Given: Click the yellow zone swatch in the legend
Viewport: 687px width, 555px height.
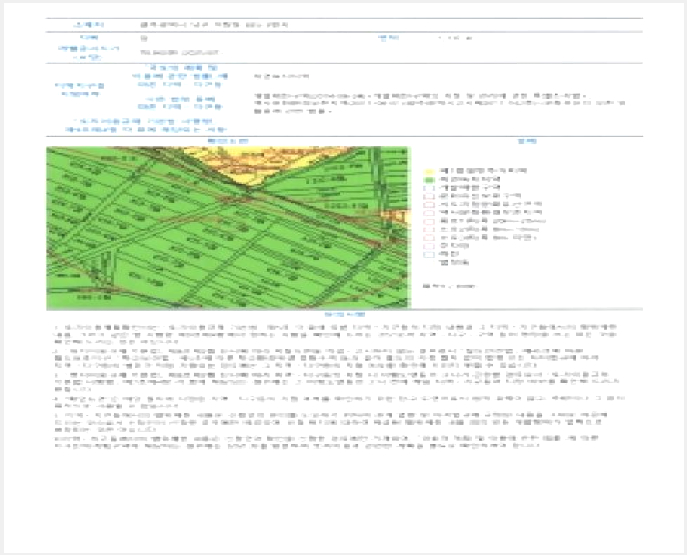Looking at the screenshot, I should pos(429,171).
